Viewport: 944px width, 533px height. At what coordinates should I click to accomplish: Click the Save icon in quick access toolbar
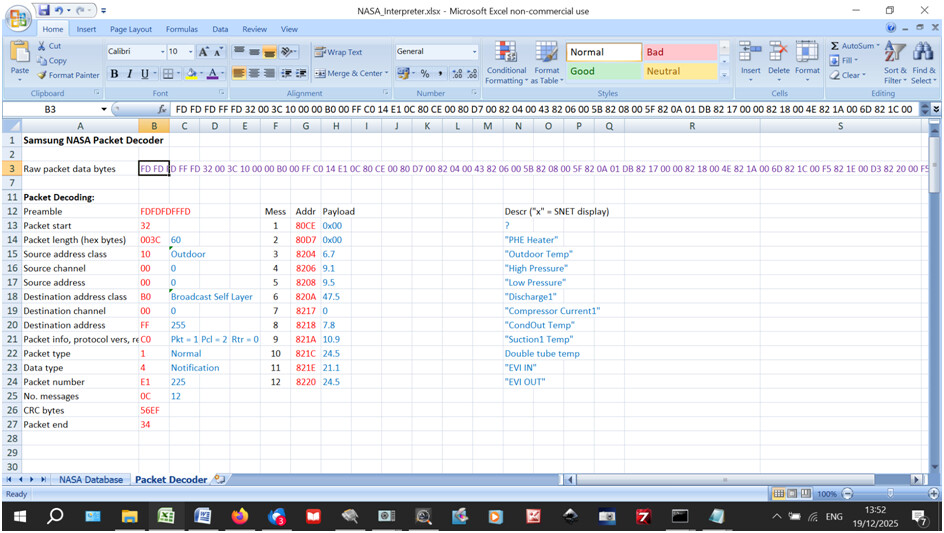(43, 10)
